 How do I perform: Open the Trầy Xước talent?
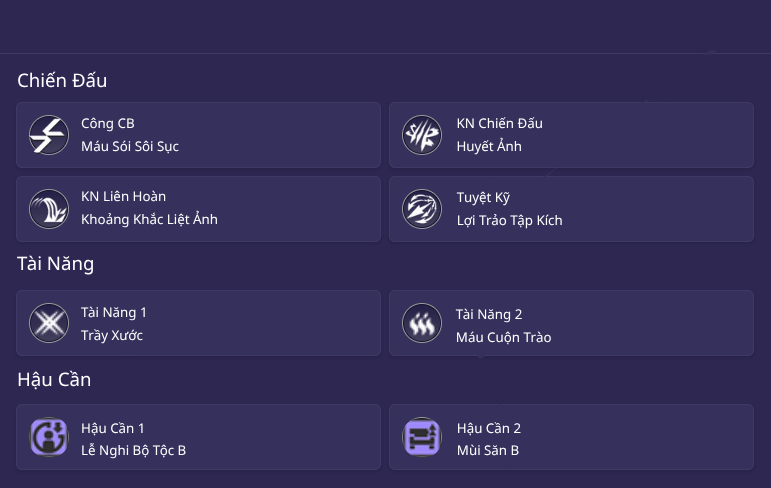[x=112, y=336]
